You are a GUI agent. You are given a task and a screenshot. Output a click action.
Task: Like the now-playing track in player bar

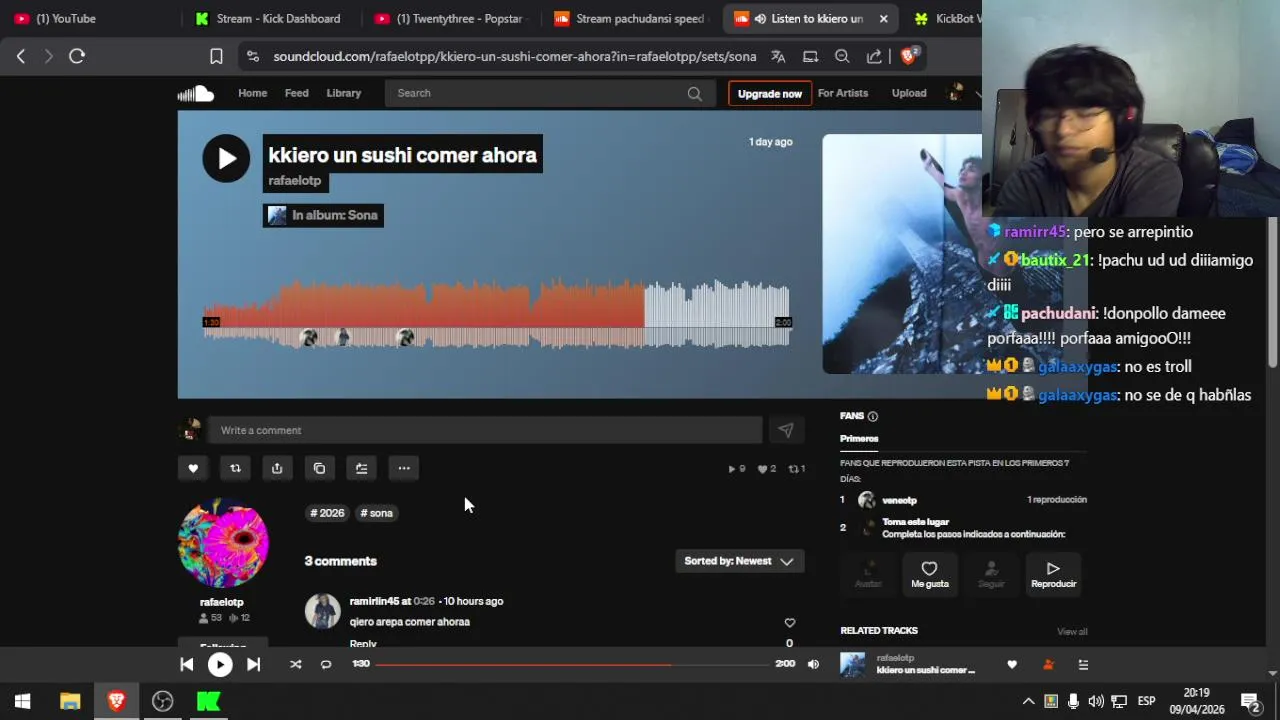(1012, 664)
